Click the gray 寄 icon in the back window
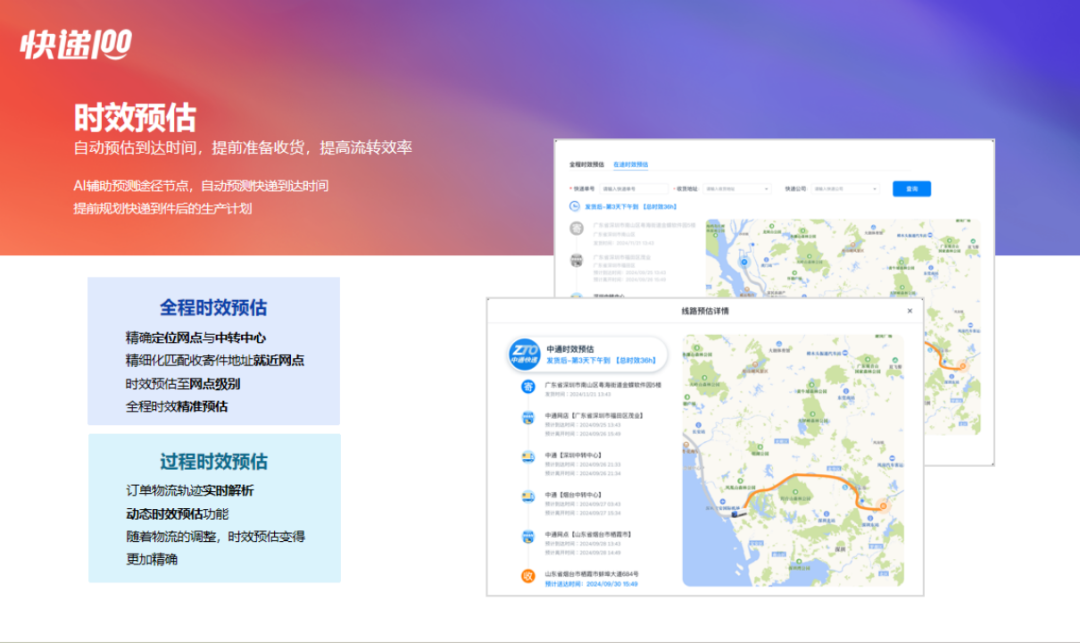This screenshot has width=1080, height=643. point(577,228)
